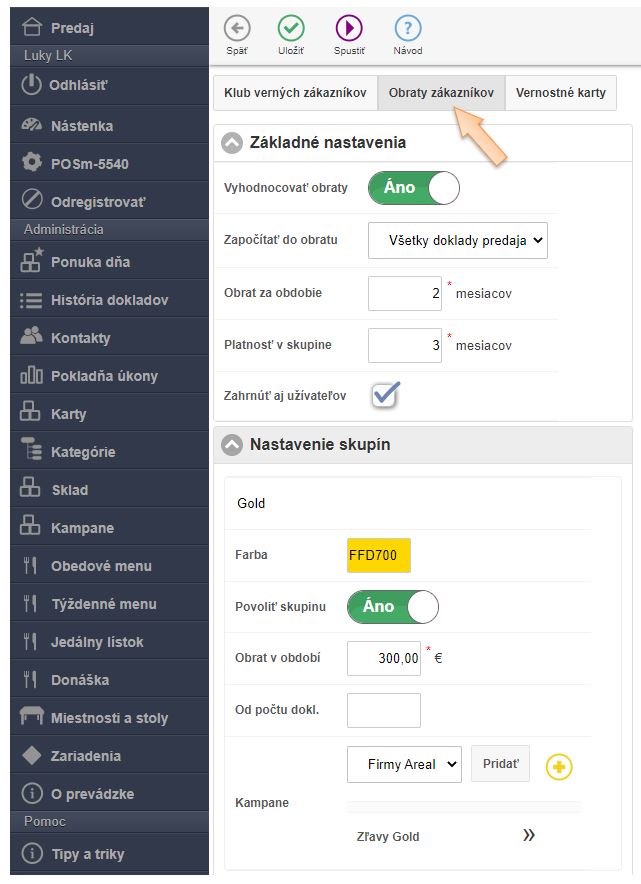This screenshot has height=884, width=641.
Task: Open Nástenka dashboard in sidebar
Action: pos(82,126)
